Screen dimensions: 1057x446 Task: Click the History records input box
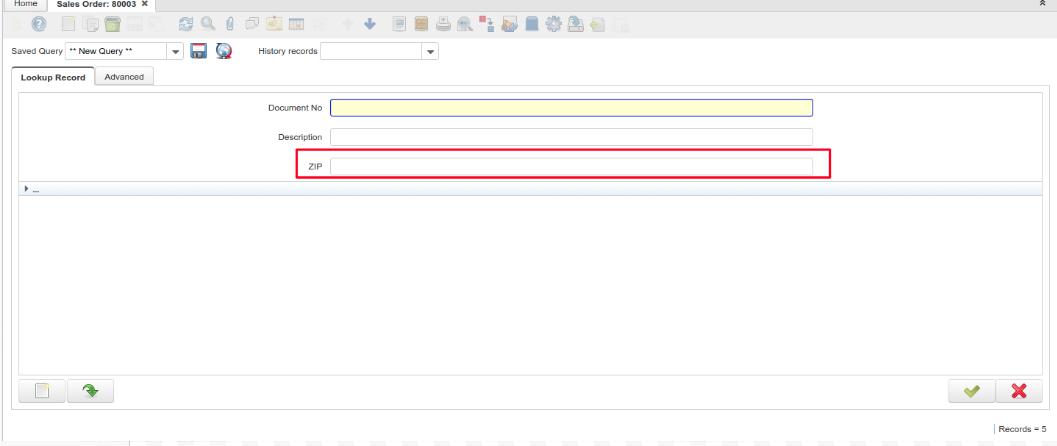pos(371,51)
